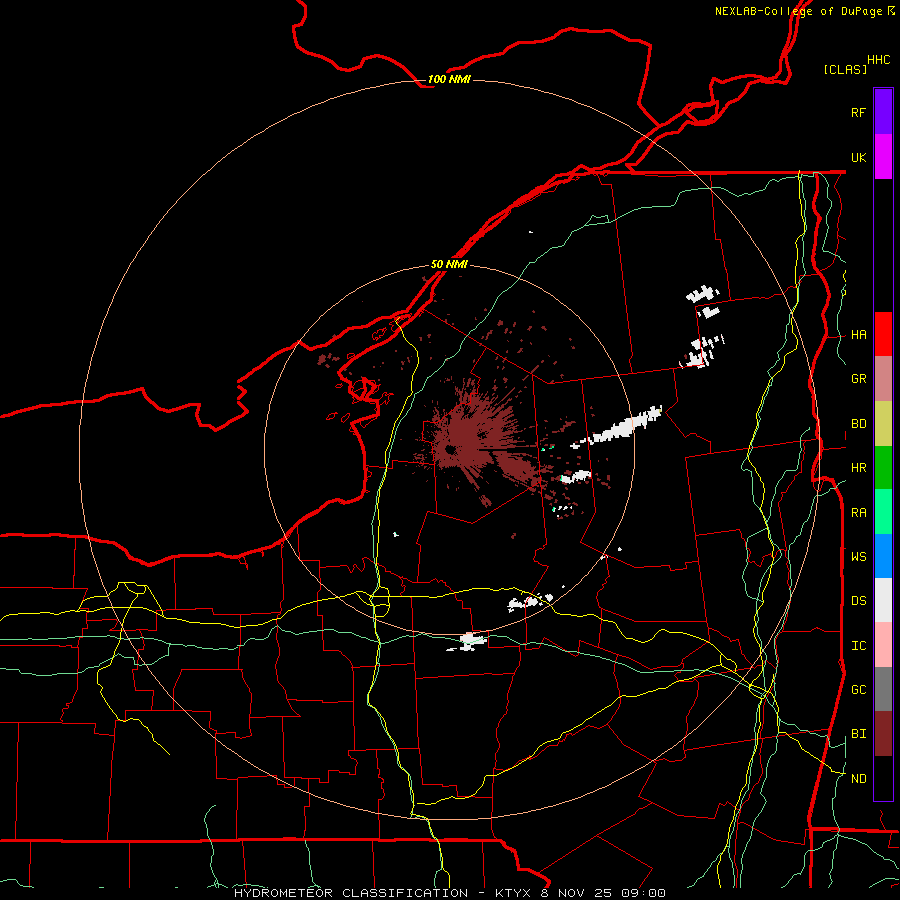This screenshot has height=900, width=900.
Task: Click the 50 NMI range ring label
Action: pos(449,264)
